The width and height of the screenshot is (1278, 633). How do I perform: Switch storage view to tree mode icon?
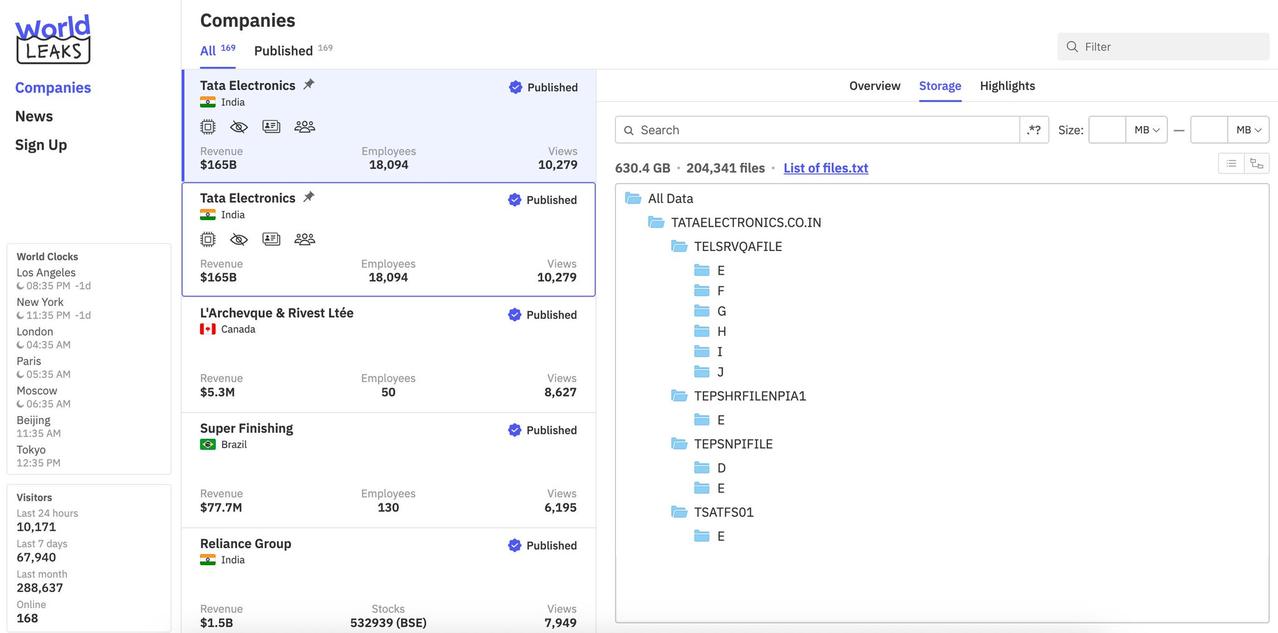[x=1257, y=163]
